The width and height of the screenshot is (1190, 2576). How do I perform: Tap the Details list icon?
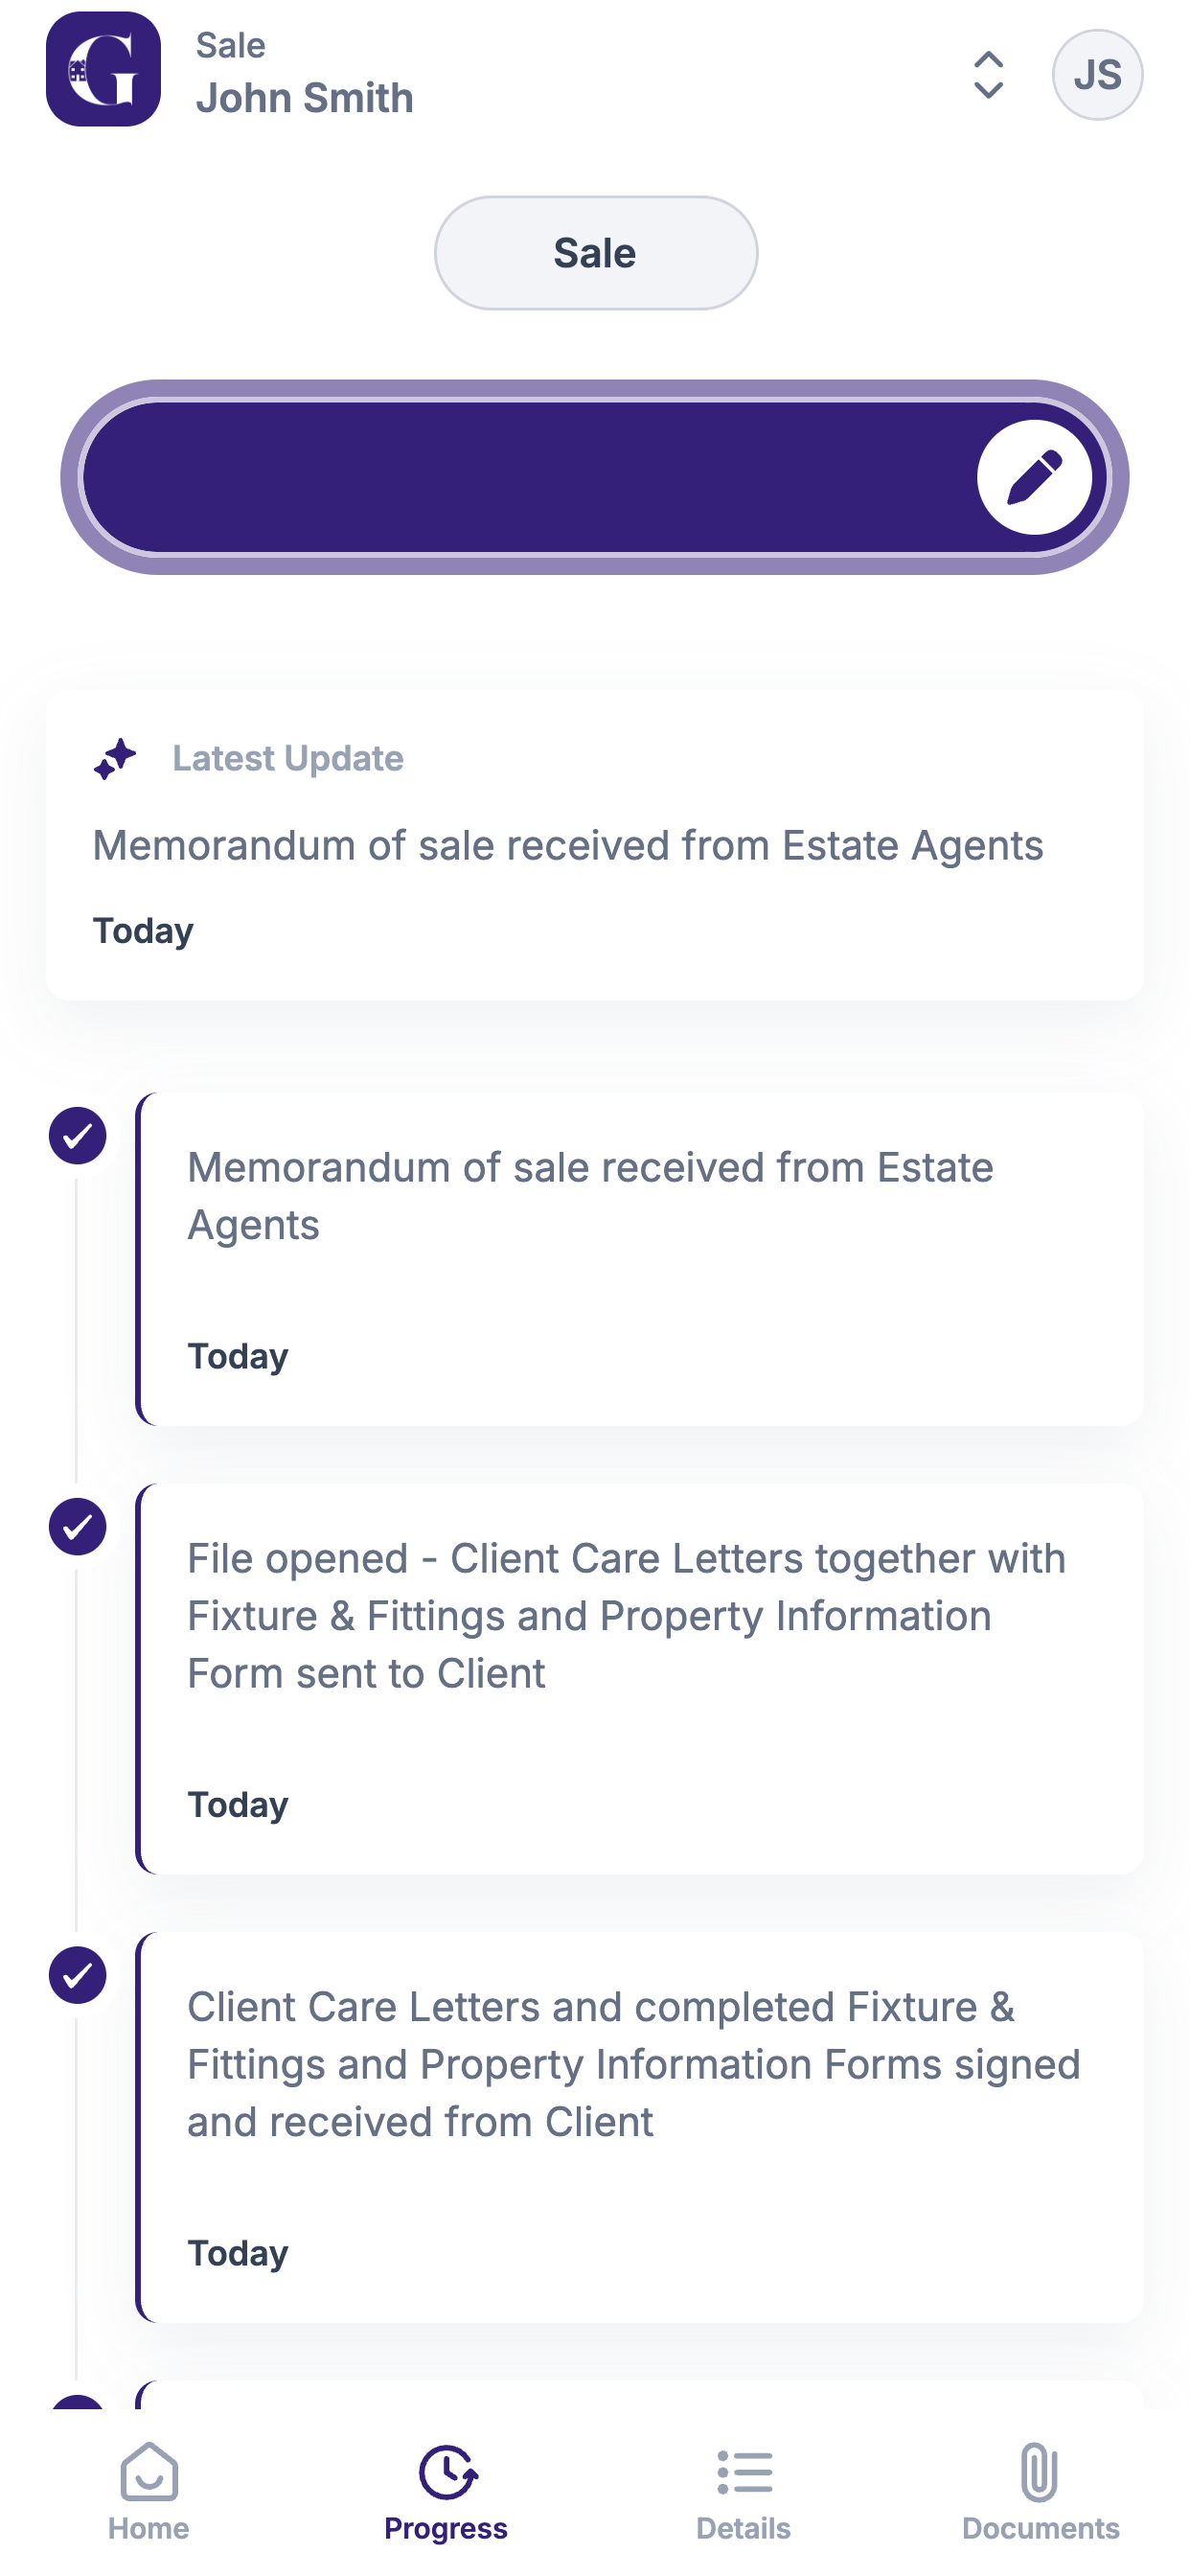pos(744,2472)
